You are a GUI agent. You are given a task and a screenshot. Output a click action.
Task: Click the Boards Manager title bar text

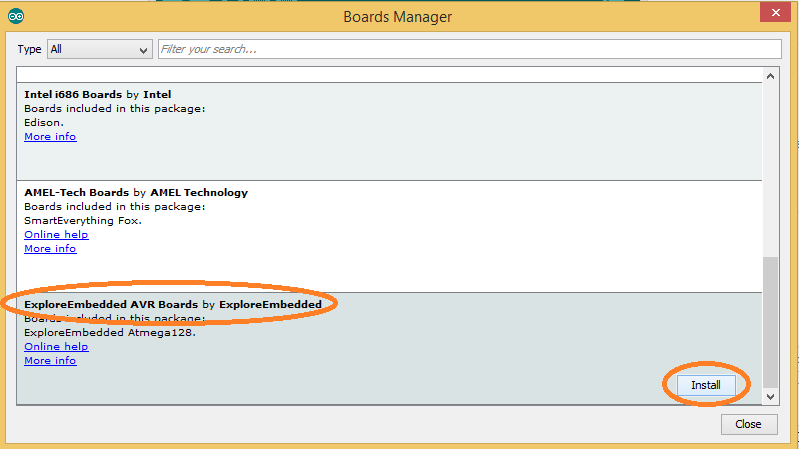397,17
